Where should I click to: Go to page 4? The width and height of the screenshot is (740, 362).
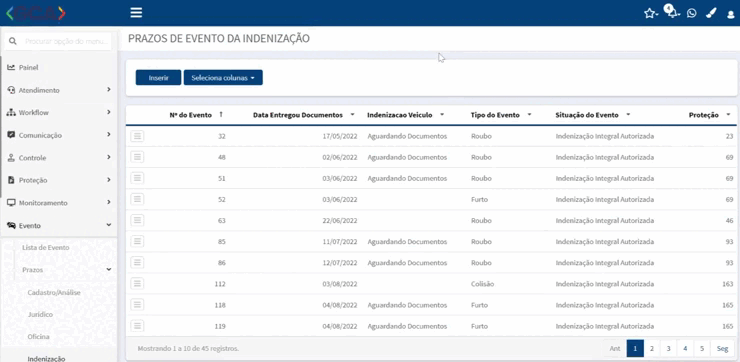tap(685, 348)
